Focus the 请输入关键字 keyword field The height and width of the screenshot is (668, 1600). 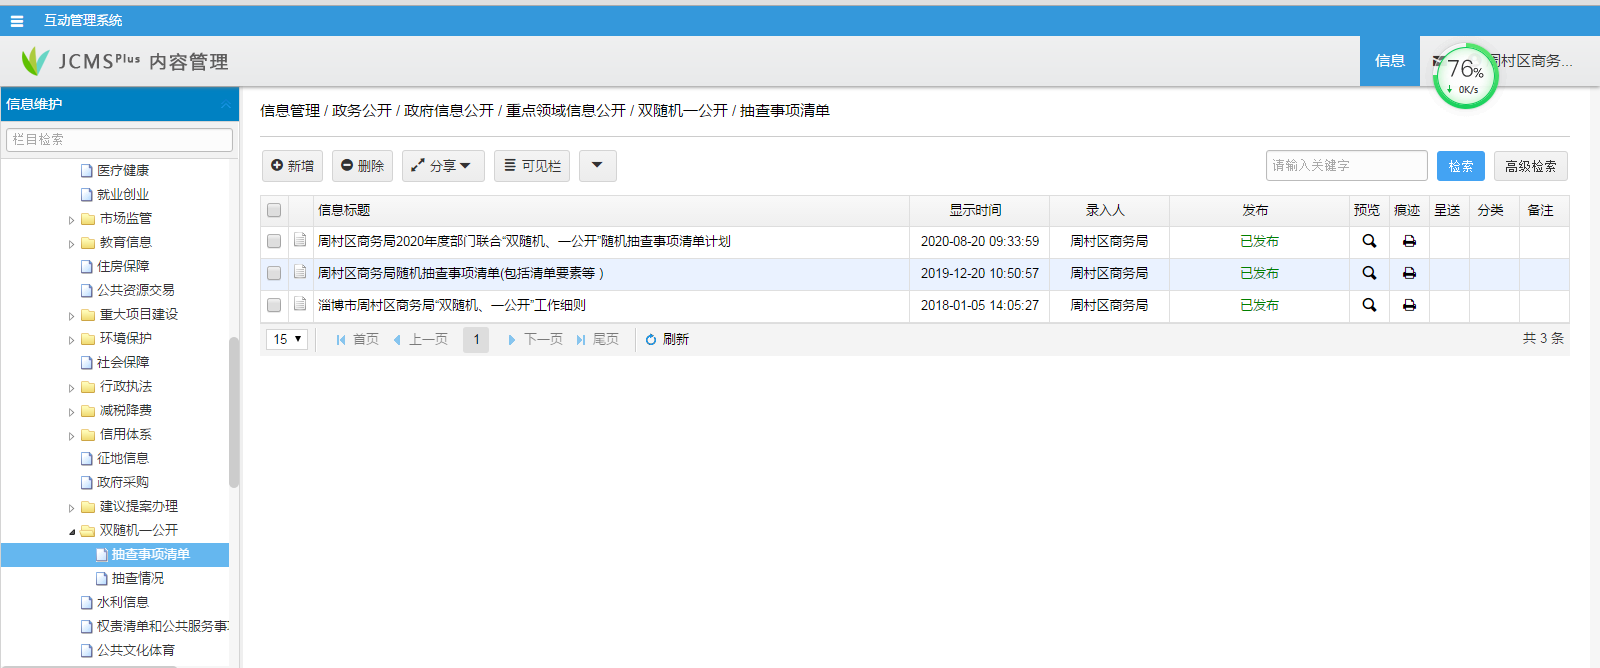coord(1347,166)
